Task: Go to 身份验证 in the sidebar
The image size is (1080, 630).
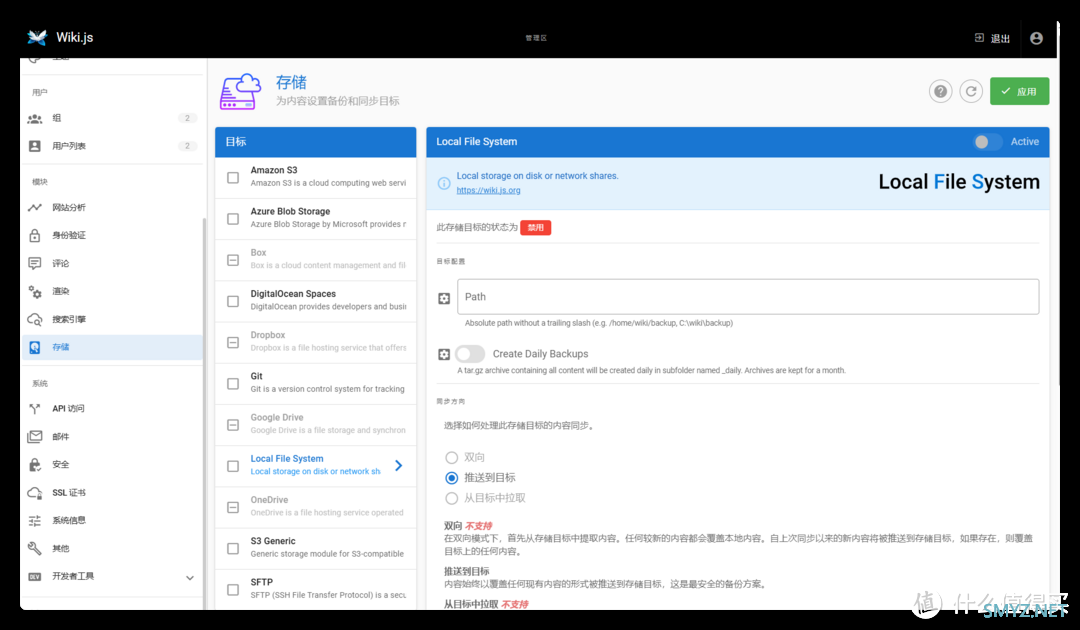Action: coord(112,235)
